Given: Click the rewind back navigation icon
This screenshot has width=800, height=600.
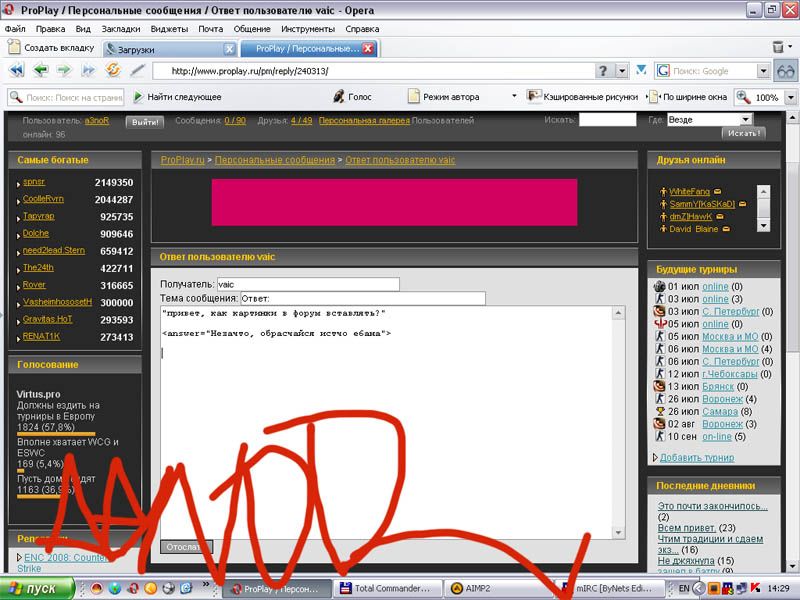Looking at the screenshot, I should [x=17, y=70].
